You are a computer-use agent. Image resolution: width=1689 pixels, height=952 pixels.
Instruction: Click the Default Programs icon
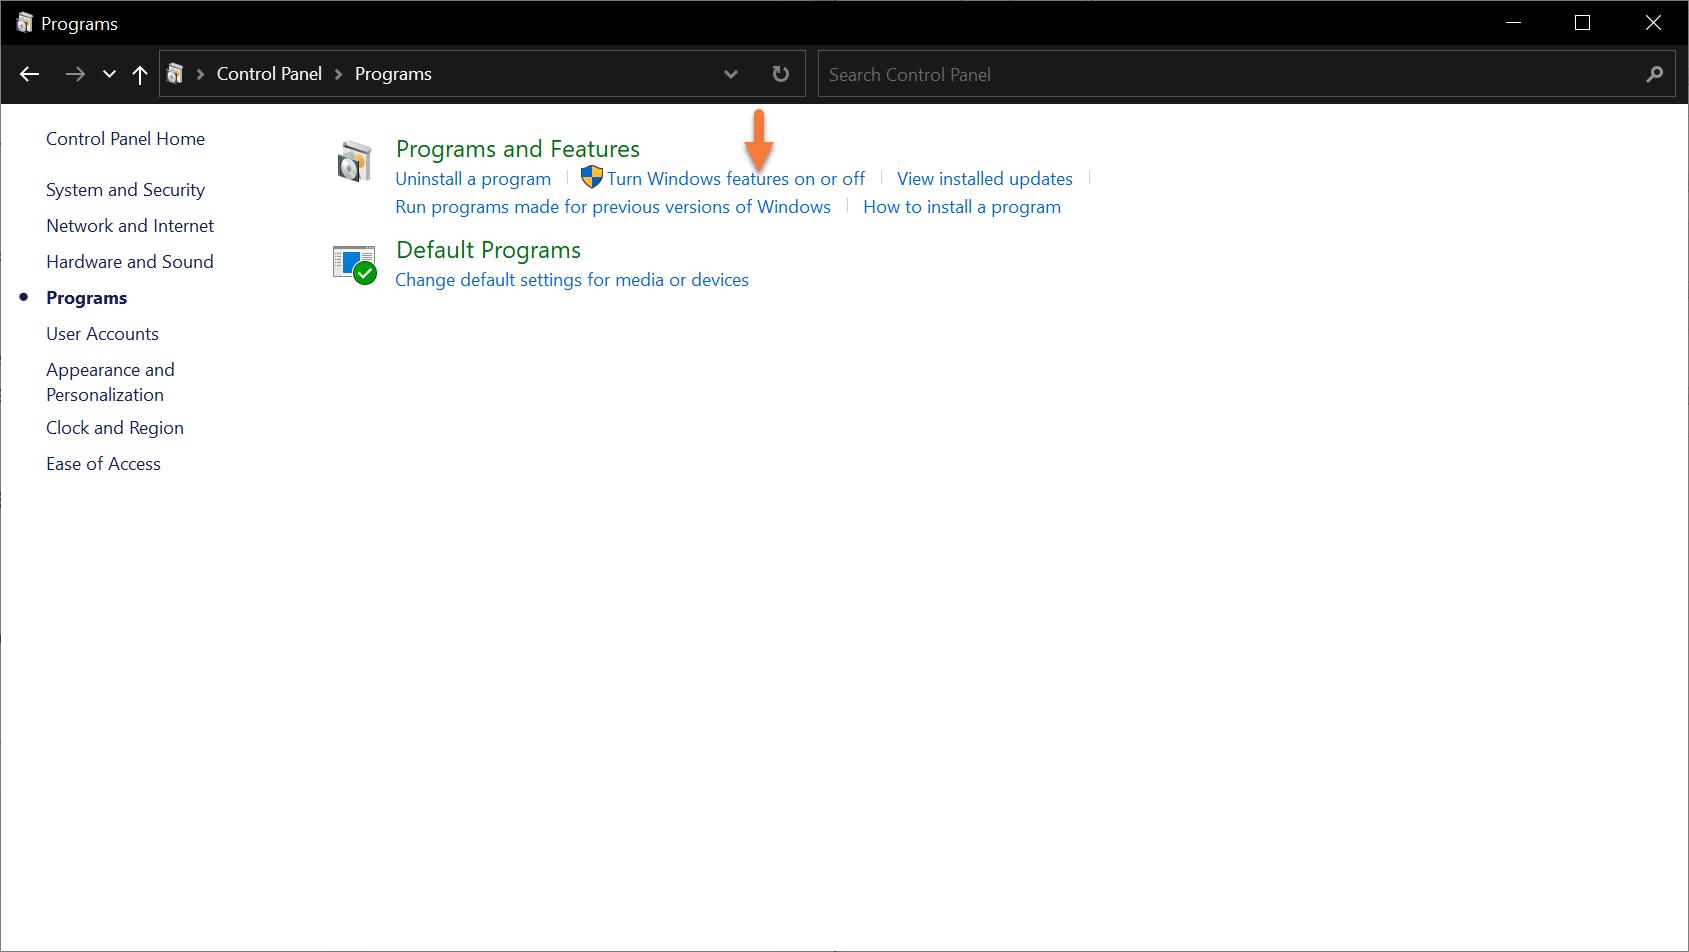click(354, 265)
